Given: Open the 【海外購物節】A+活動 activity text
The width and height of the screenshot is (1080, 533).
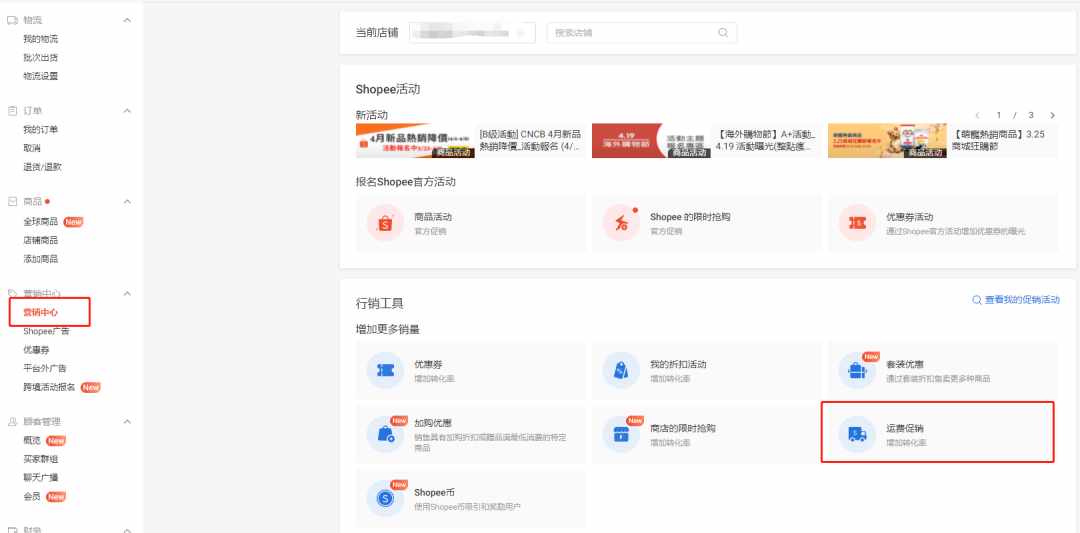Looking at the screenshot, I should point(766,140).
